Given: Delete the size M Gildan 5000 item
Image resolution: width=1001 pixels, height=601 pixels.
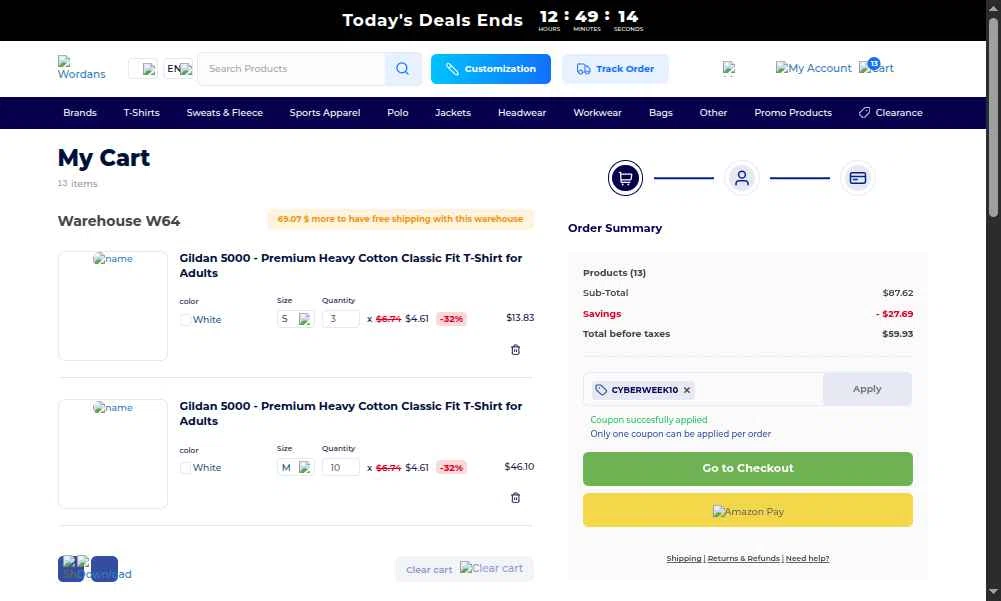Looking at the screenshot, I should tap(515, 498).
